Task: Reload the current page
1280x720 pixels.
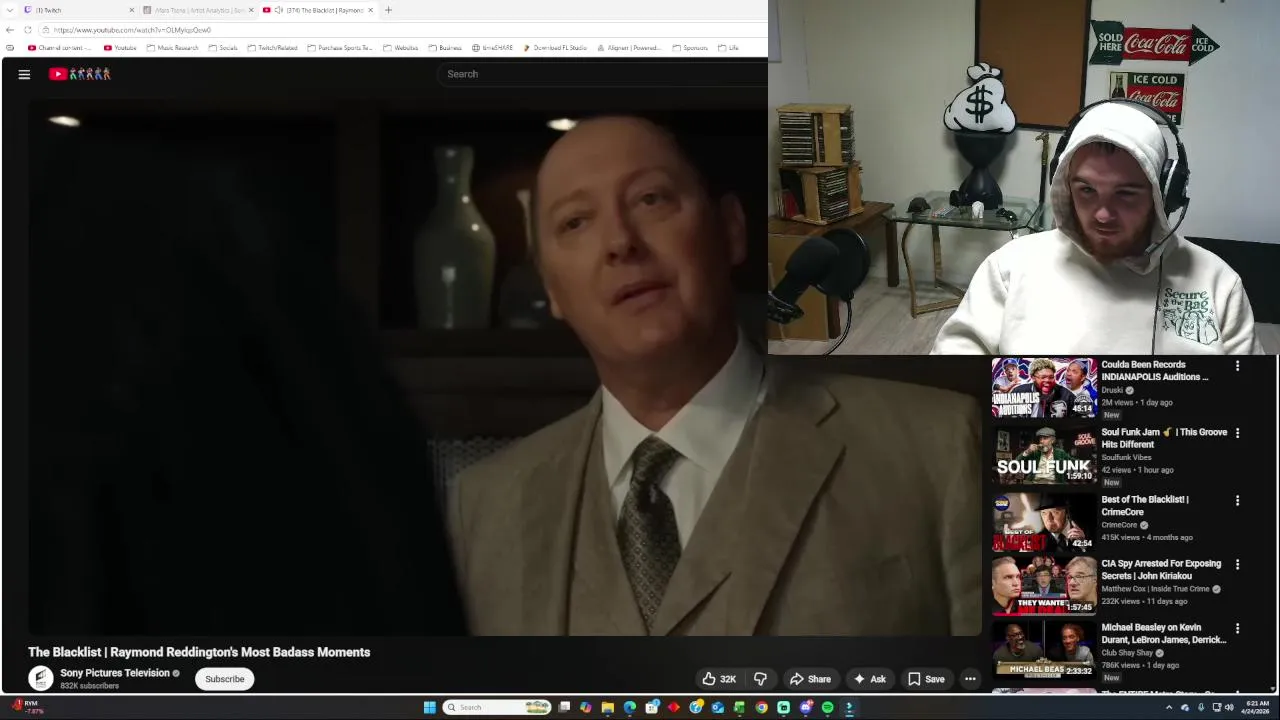Action: tap(28, 30)
